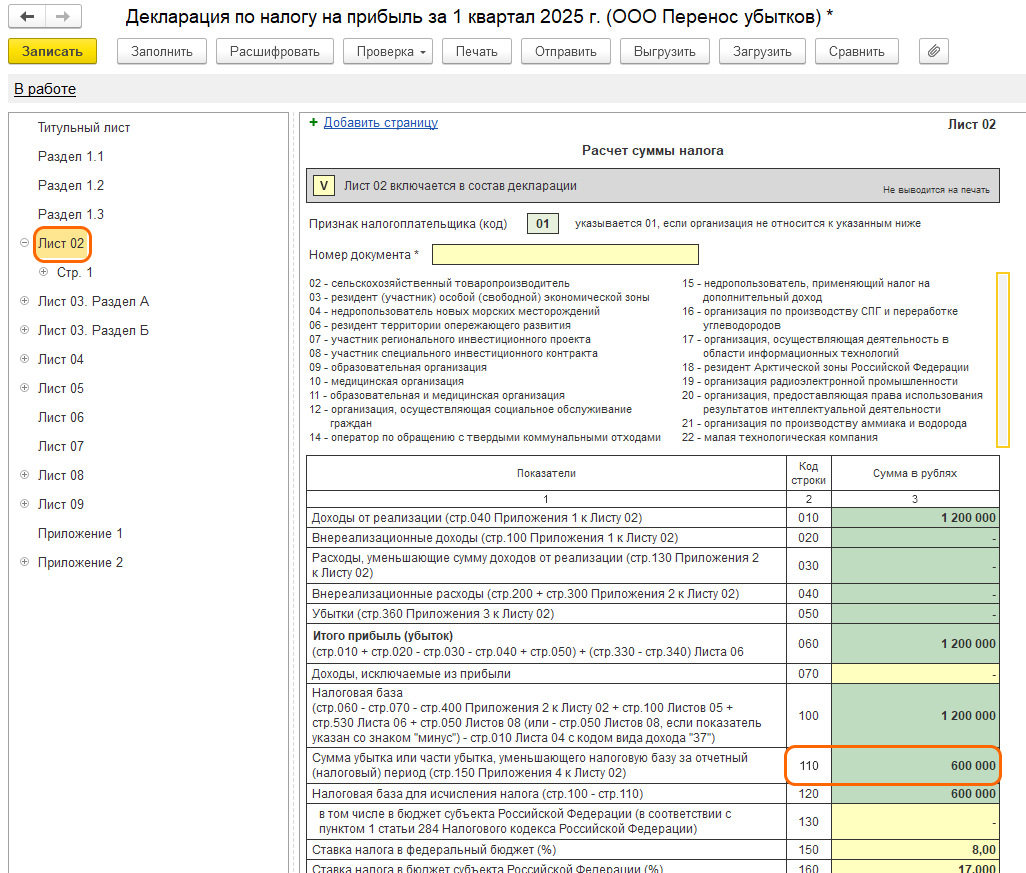Expand the Лист 04 tree node
Screen dimensions: 1026x873
tap(24, 359)
